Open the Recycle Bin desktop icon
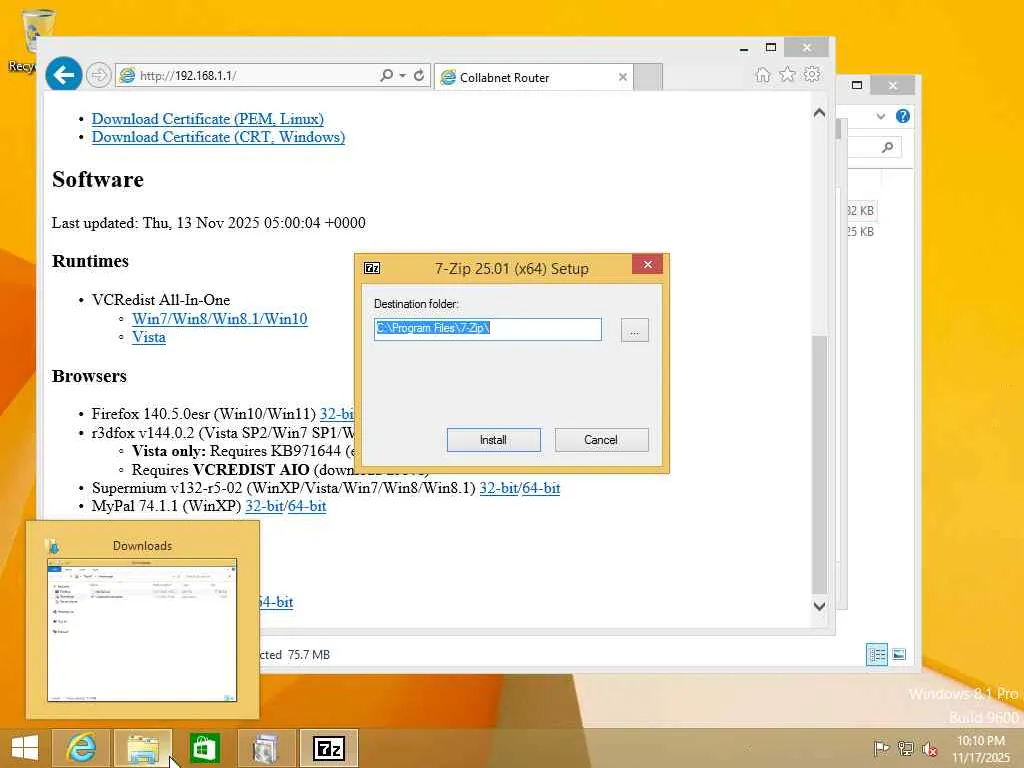The image size is (1024, 768). point(37,39)
